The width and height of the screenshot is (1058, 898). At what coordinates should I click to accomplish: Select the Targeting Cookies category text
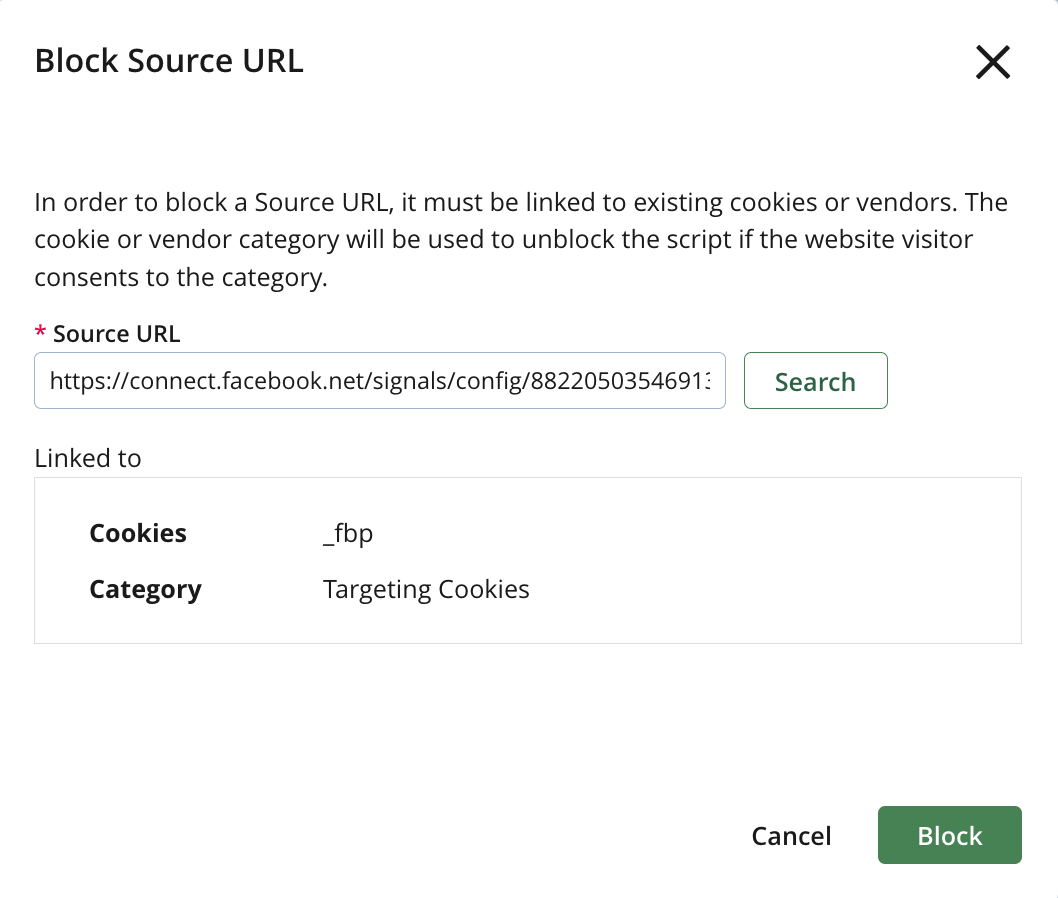(426, 589)
